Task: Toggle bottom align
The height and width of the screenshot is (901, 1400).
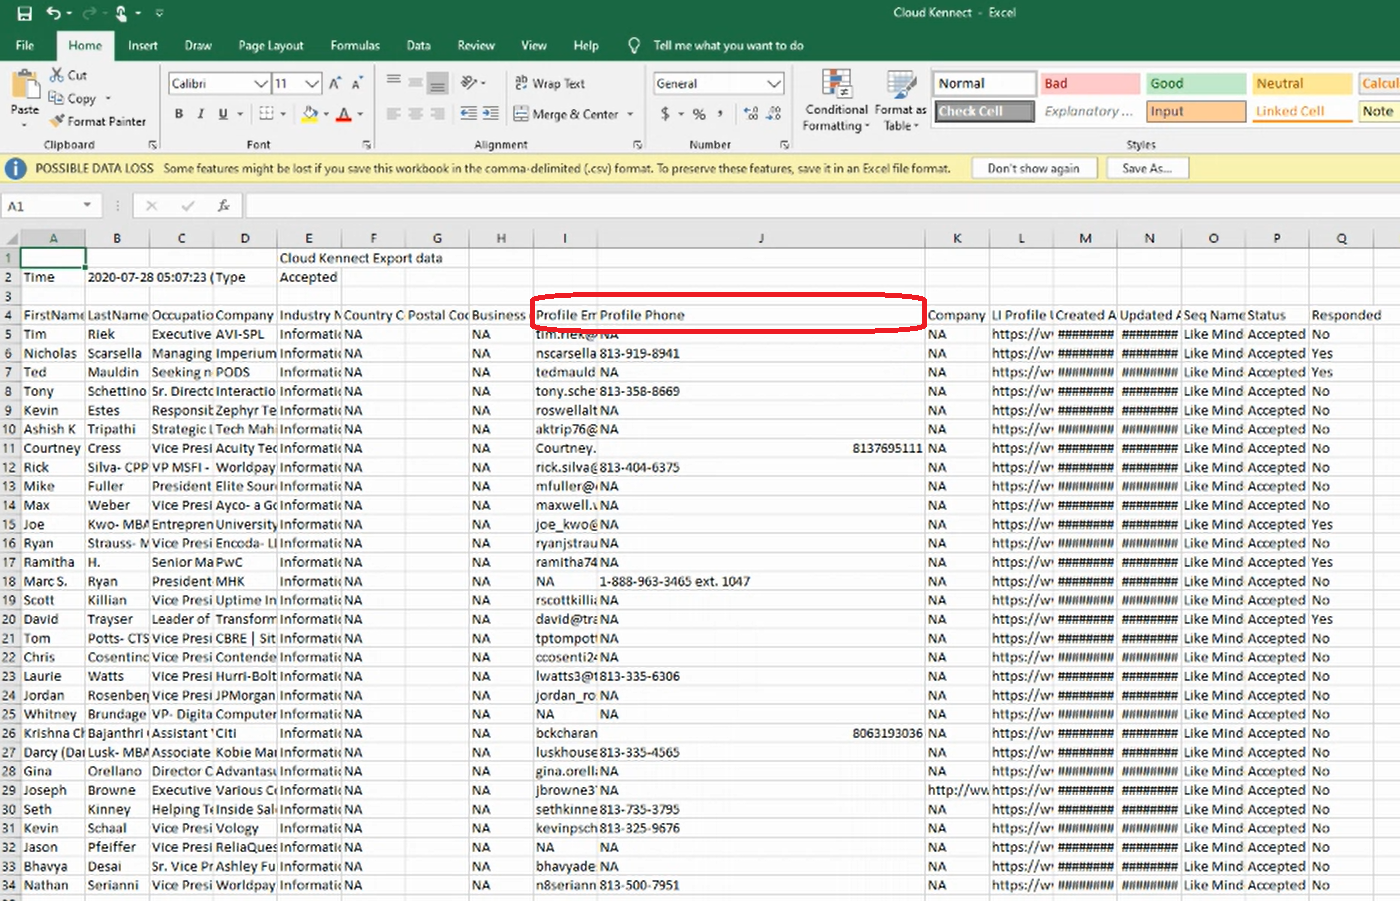Action: click(437, 83)
